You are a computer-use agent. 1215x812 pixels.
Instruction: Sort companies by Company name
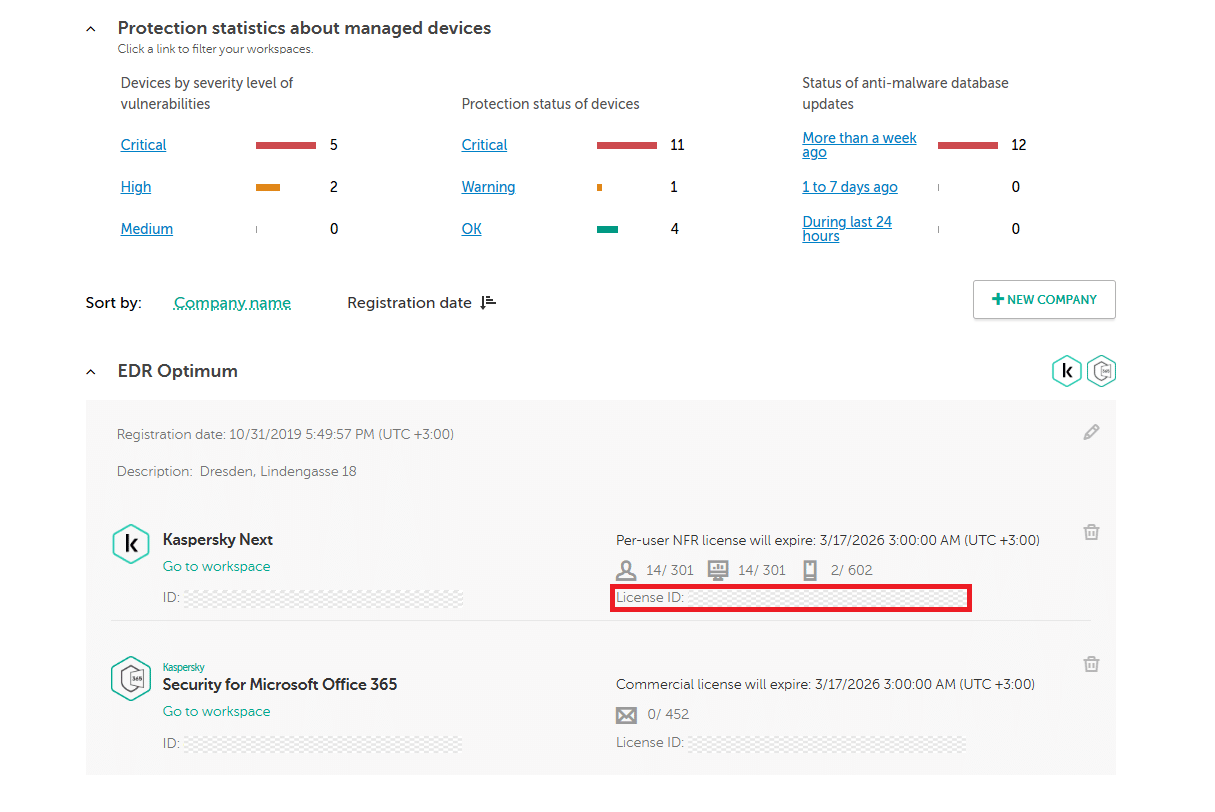232,302
